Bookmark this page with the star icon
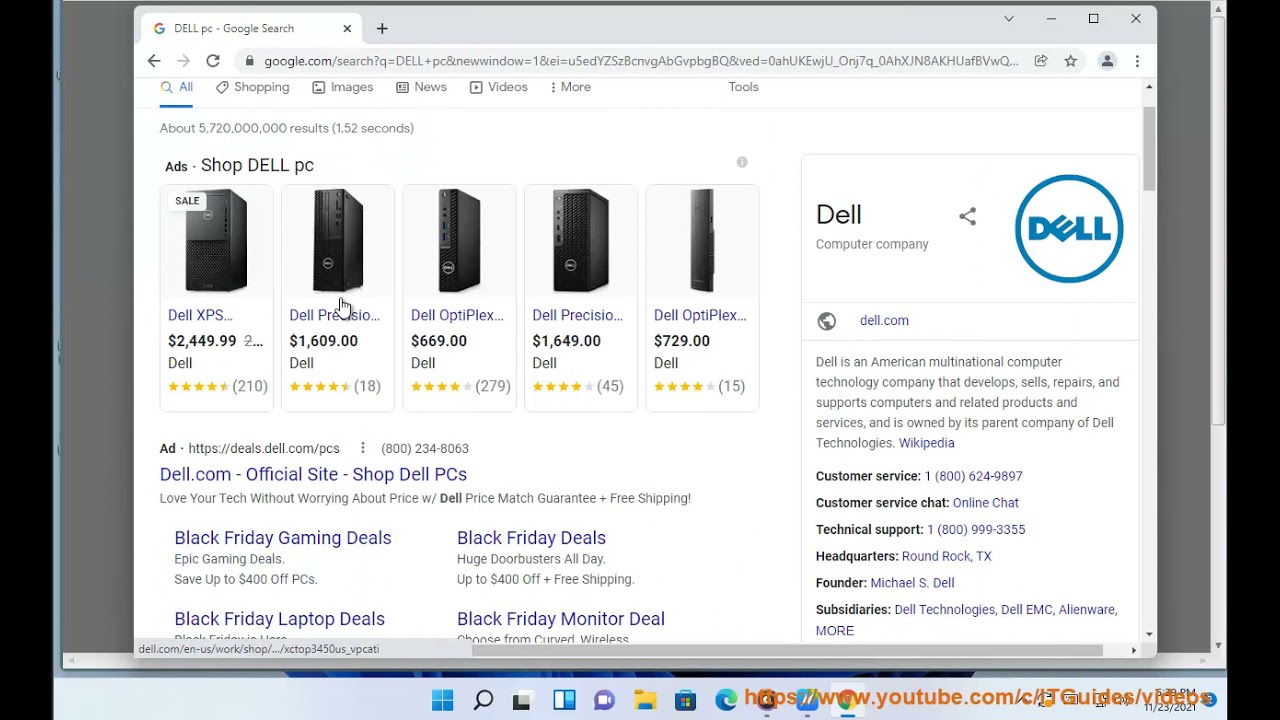The height and width of the screenshot is (720, 1280). click(x=1070, y=61)
